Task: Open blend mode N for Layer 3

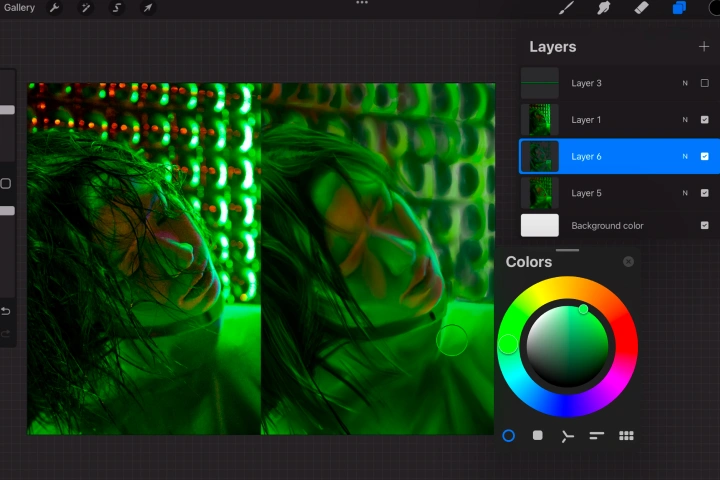Action: coord(685,83)
